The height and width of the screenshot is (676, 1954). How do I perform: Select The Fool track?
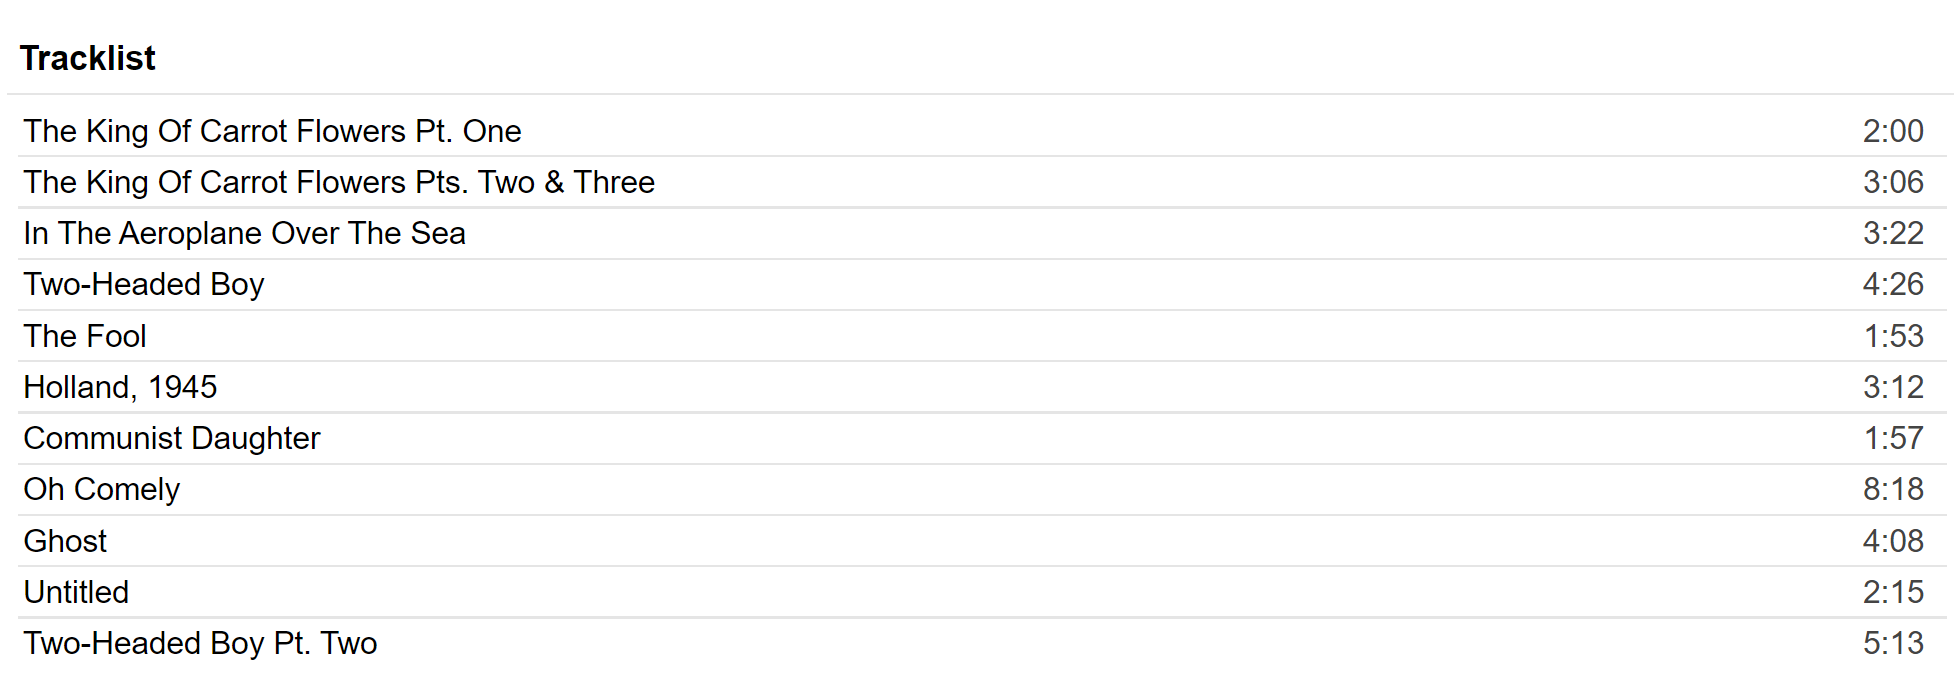(85, 336)
